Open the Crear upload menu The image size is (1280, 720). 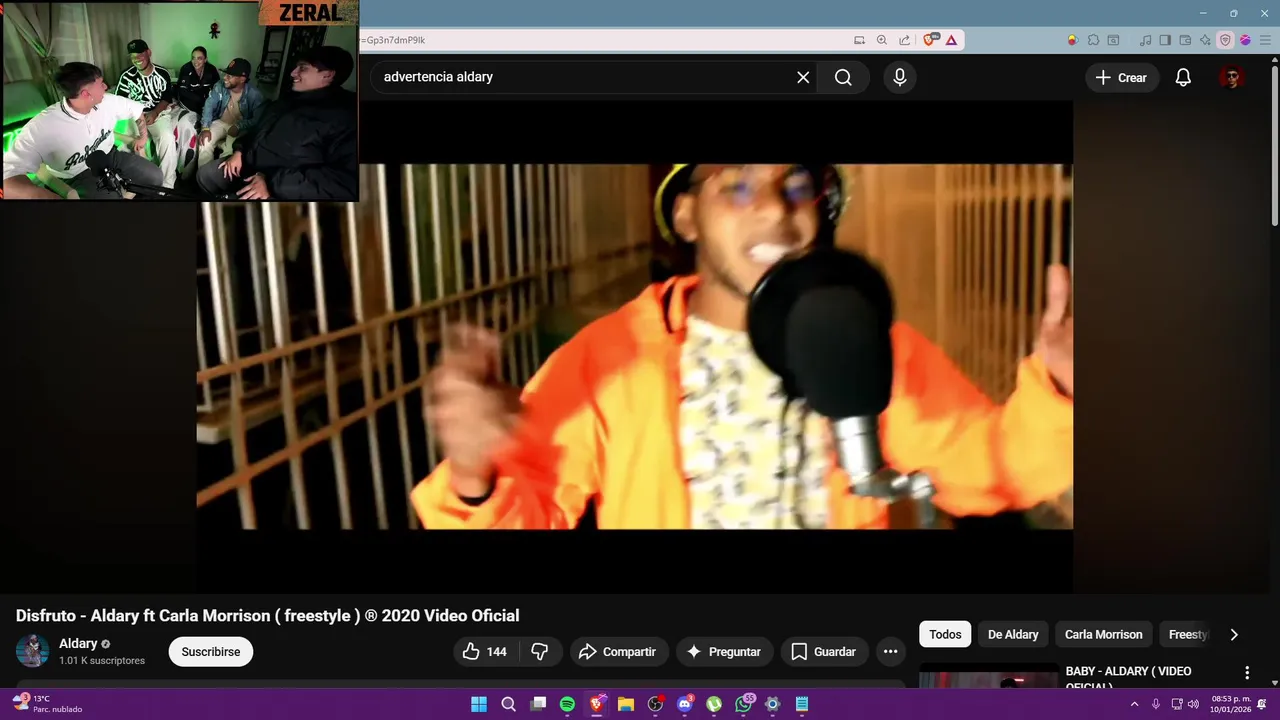[x=1121, y=77]
